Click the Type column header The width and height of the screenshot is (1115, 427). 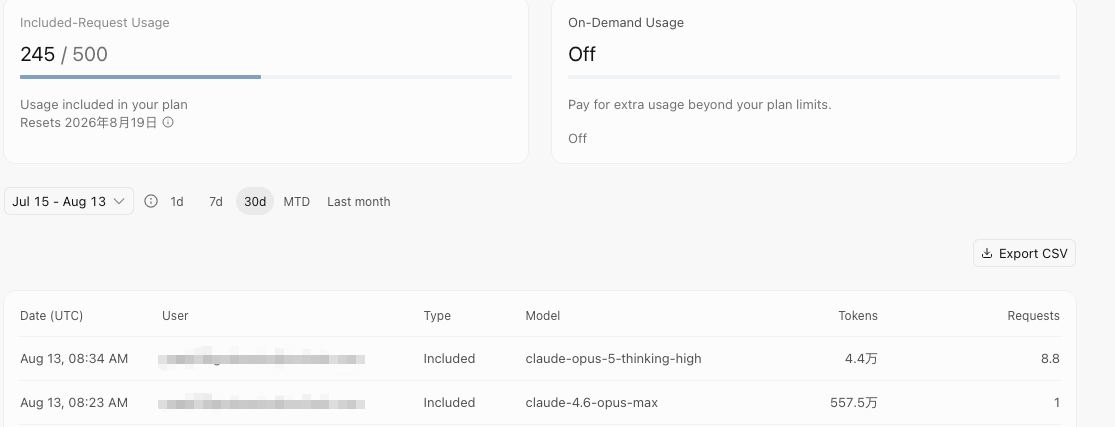[437, 315]
